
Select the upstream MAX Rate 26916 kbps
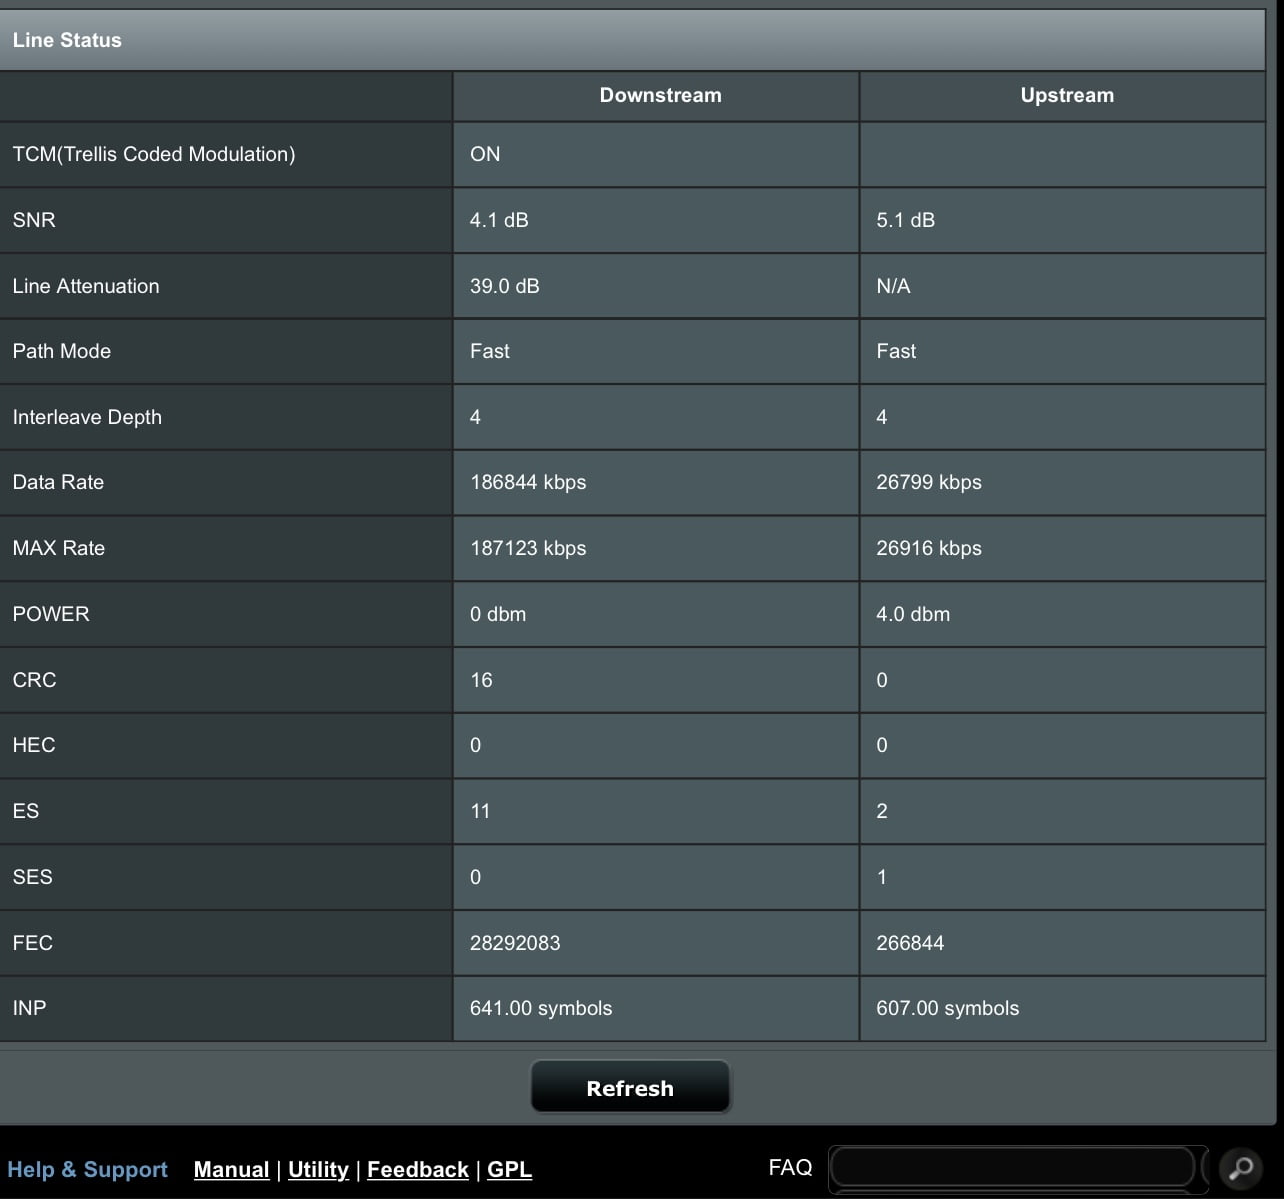tap(928, 548)
